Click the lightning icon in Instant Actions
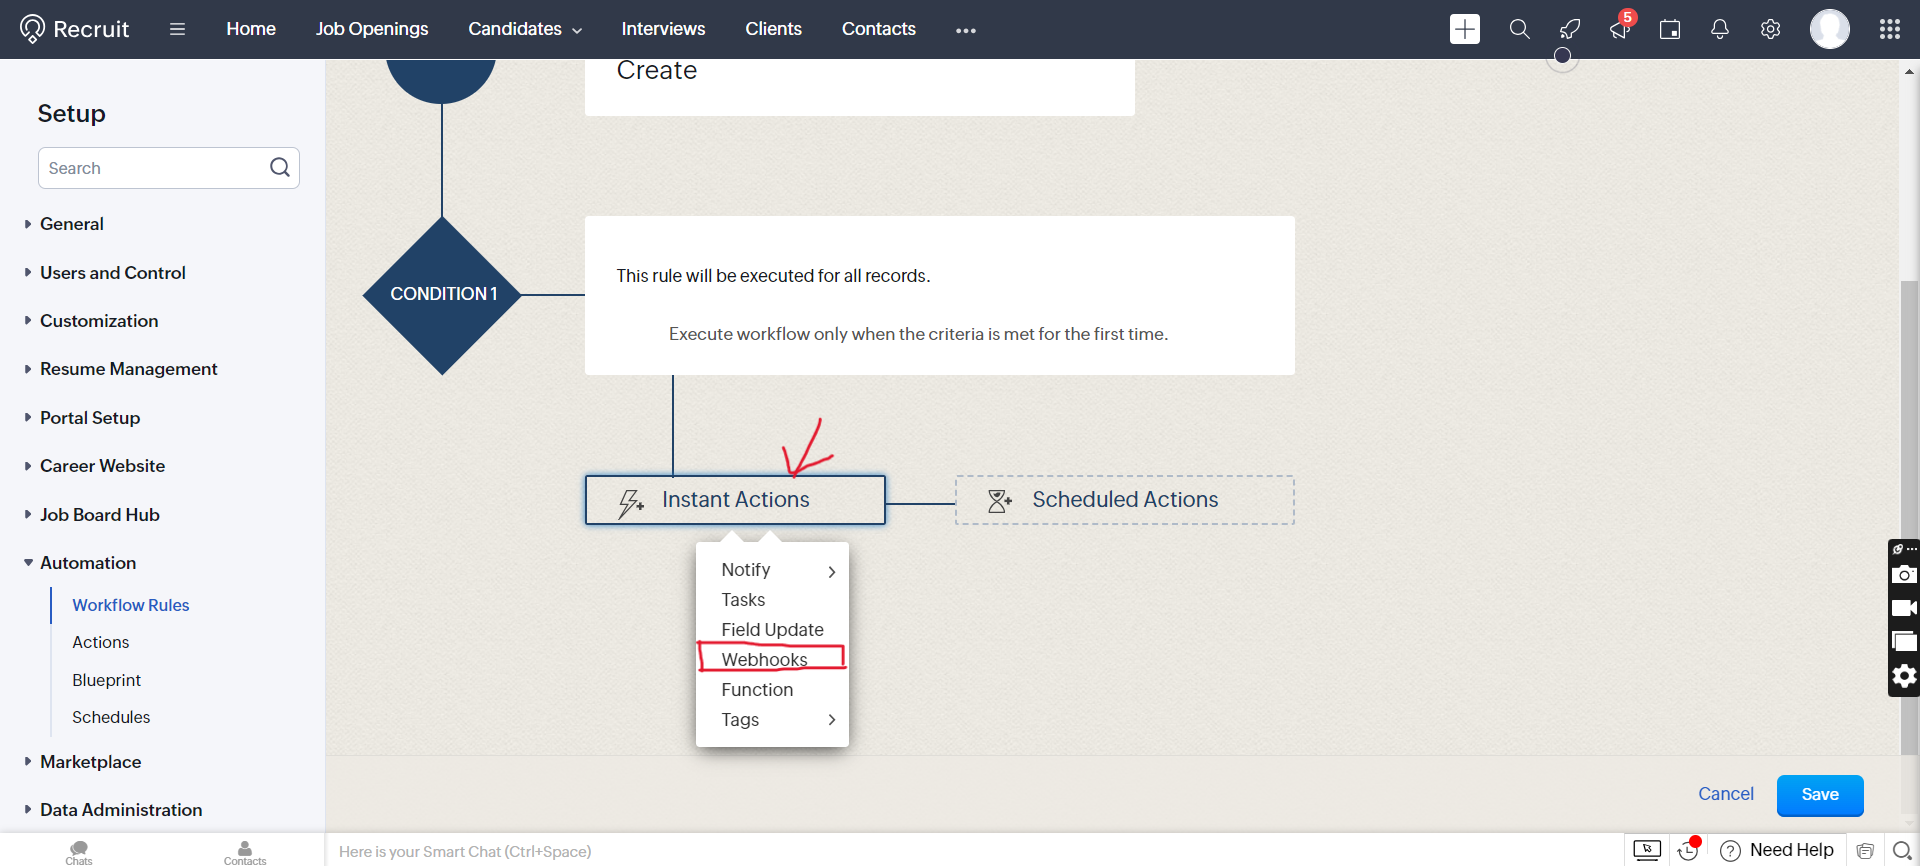This screenshot has width=1920, height=866. pyautogui.click(x=630, y=503)
